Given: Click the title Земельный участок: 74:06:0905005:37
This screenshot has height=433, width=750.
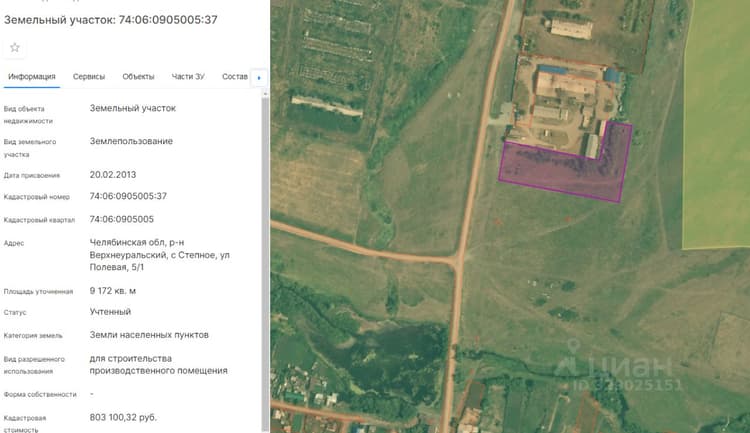Looking at the screenshot, I should click(x=110, y=20).
